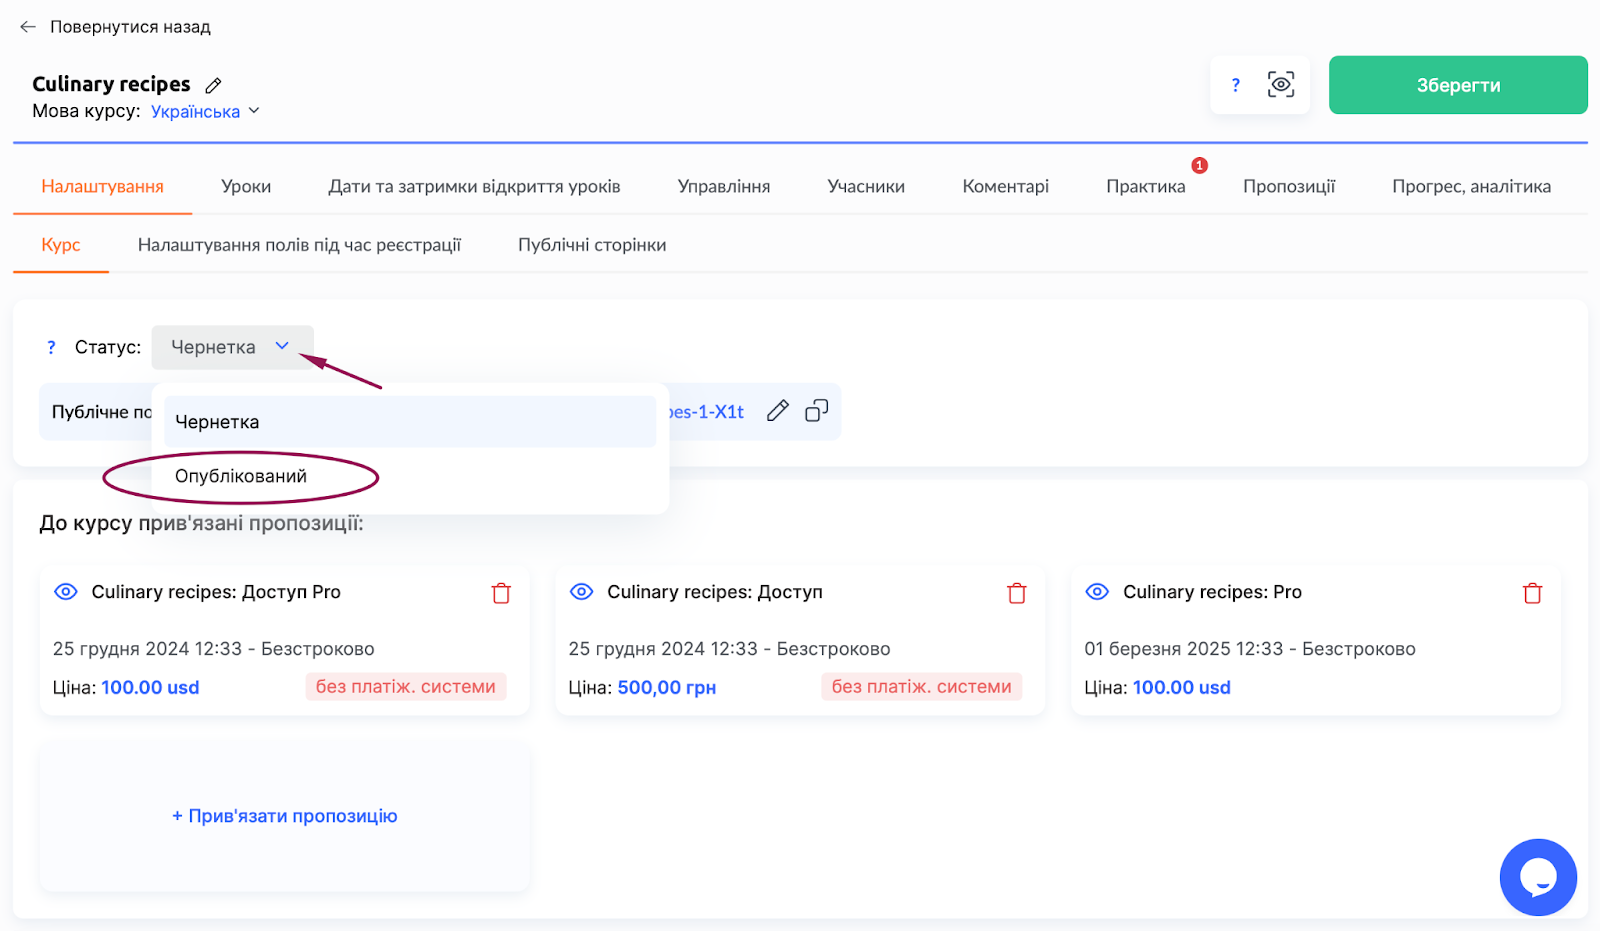Click + Прив'язати пропозицію
Image resolution: width=1600 pixels, height=931 pixels.
[285, 816]
